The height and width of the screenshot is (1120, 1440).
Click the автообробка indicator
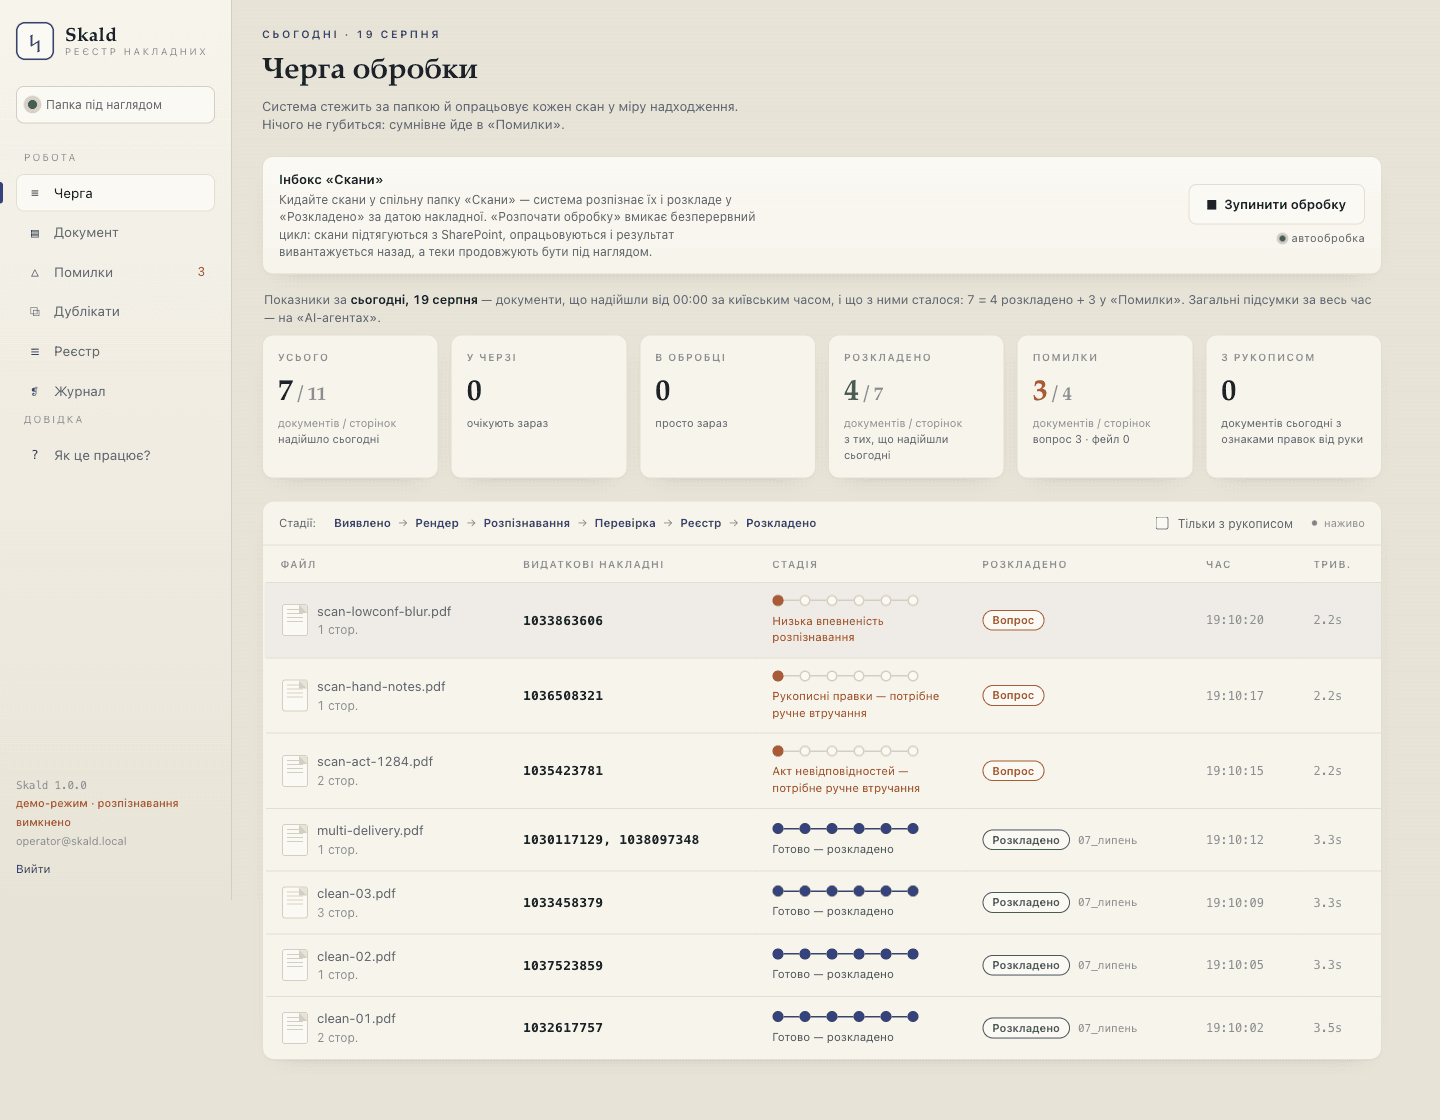[1320, 238]
